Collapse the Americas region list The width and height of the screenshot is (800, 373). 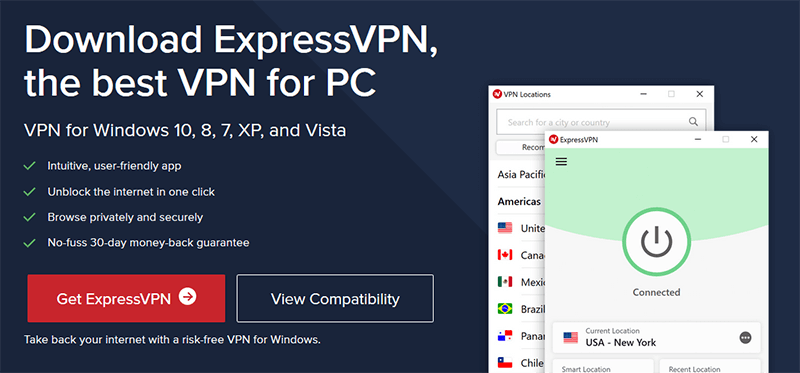[x=519, y=202]
